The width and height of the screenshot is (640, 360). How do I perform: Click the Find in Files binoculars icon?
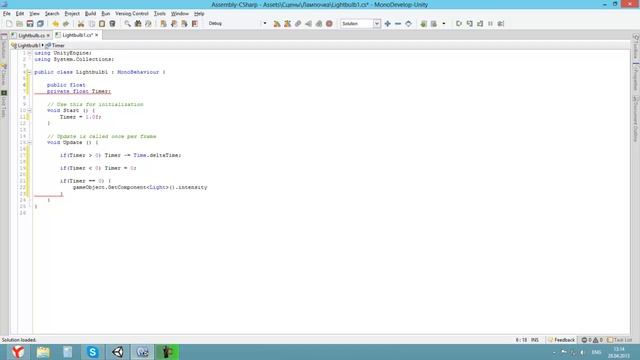(138, 24)
